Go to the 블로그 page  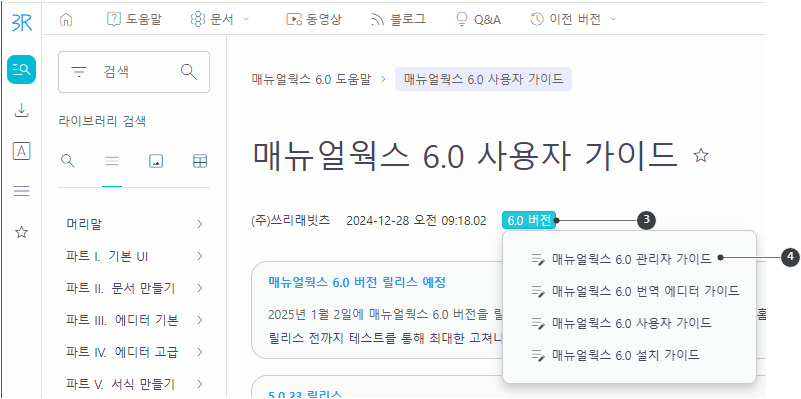398,19
